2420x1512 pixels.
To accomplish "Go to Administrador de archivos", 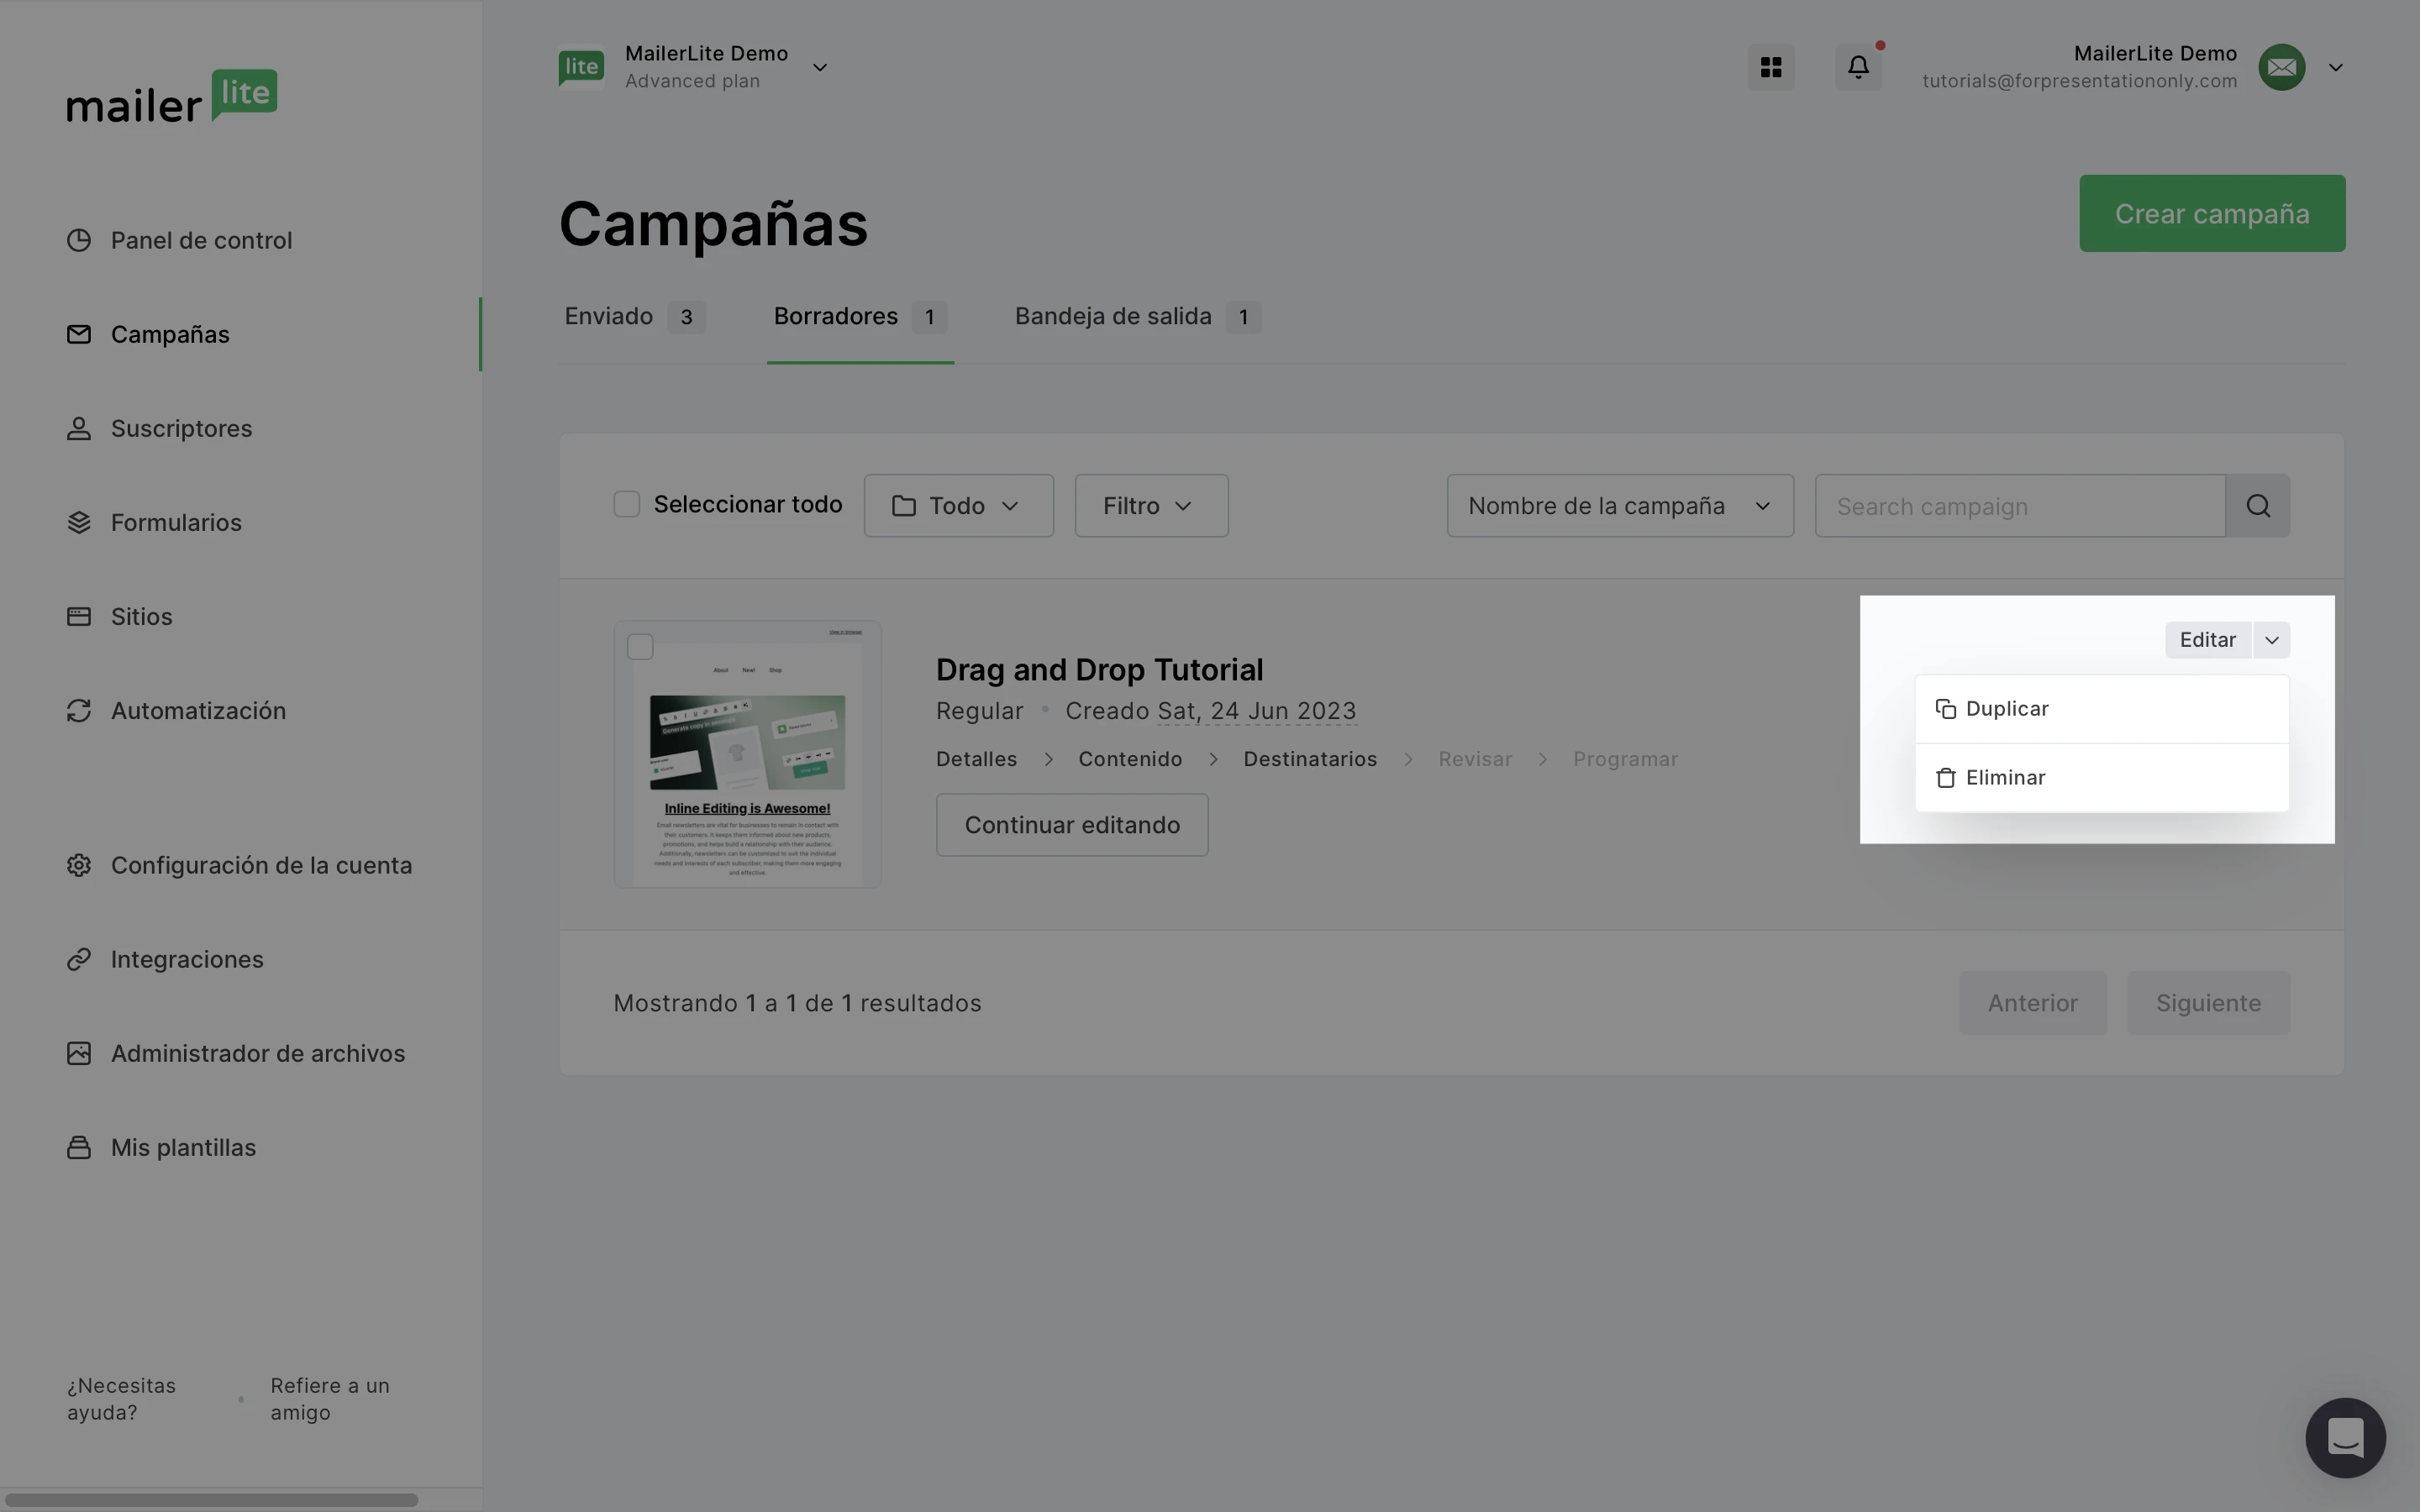I will tap(257, 1054).
